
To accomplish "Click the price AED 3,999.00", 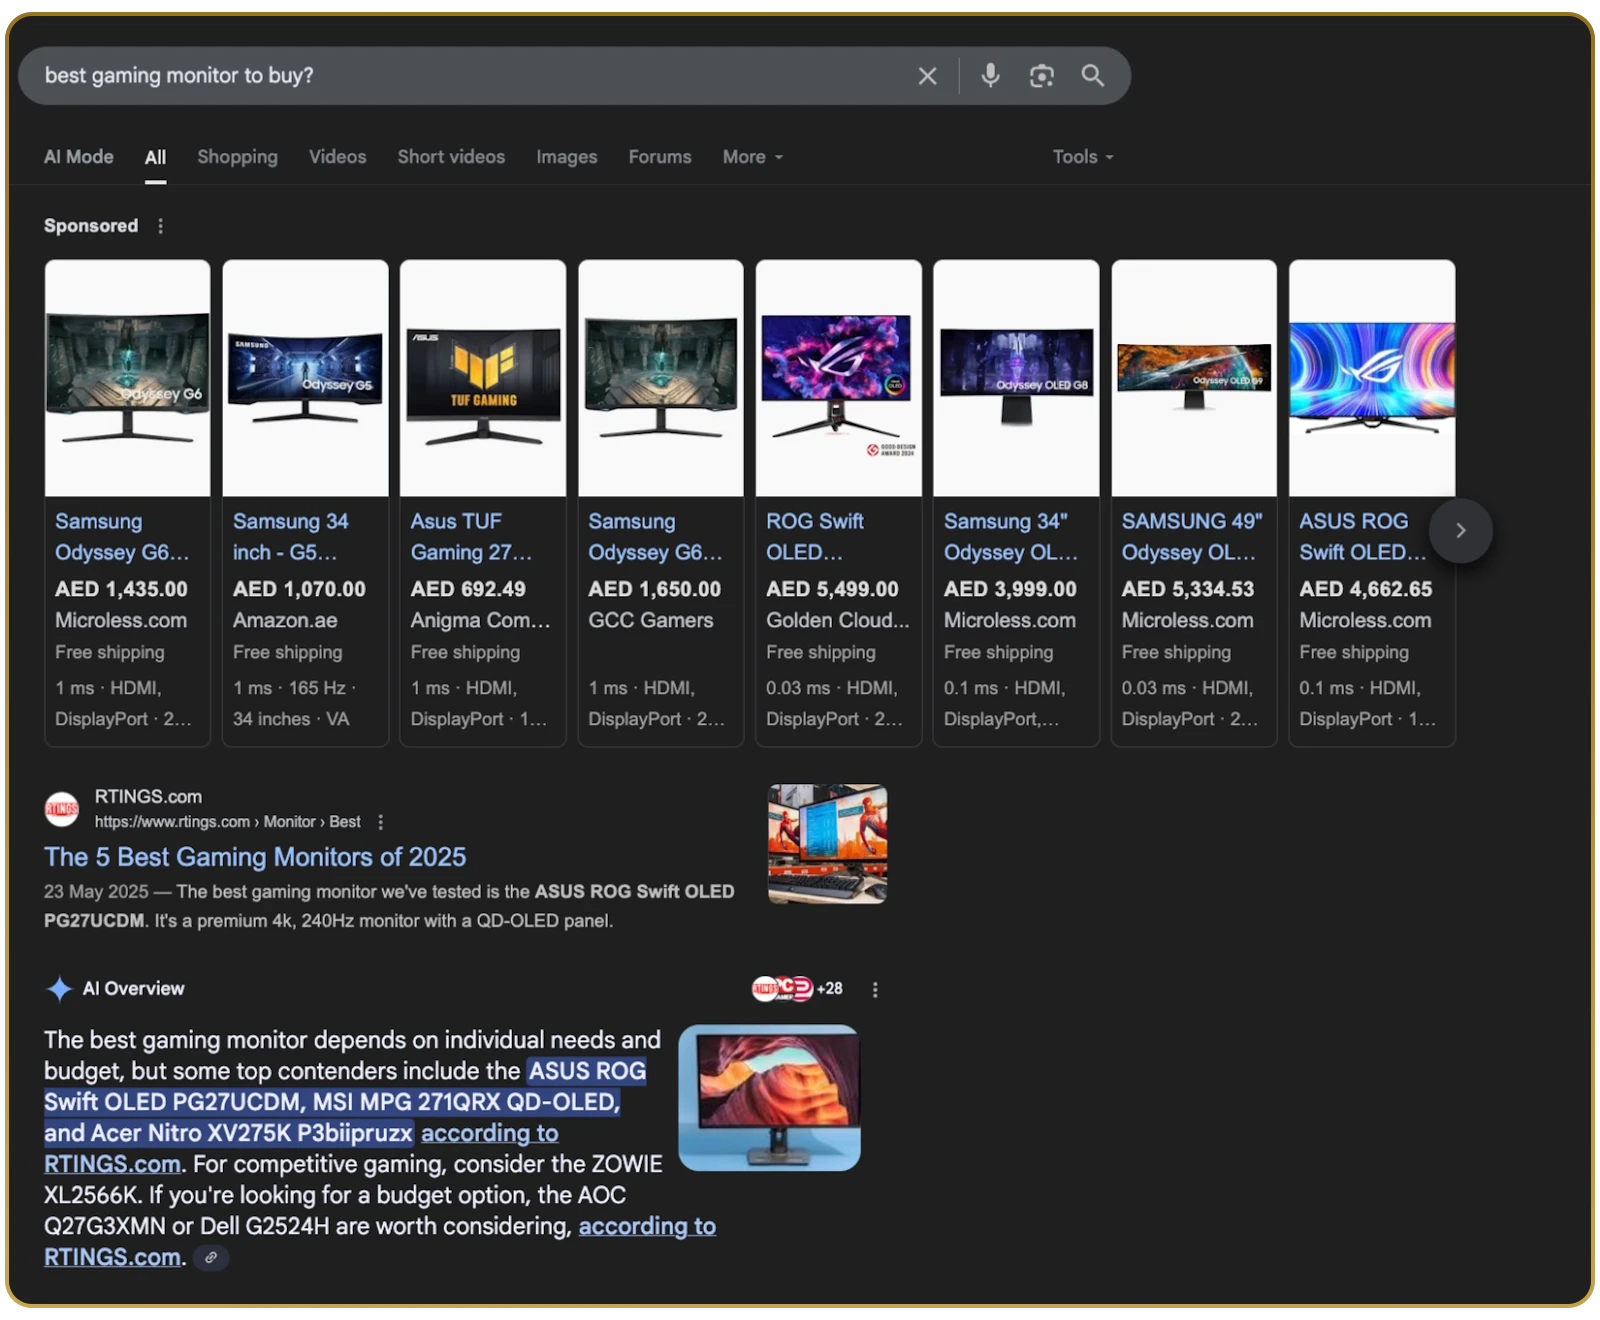I will [x=1010, y=590].
